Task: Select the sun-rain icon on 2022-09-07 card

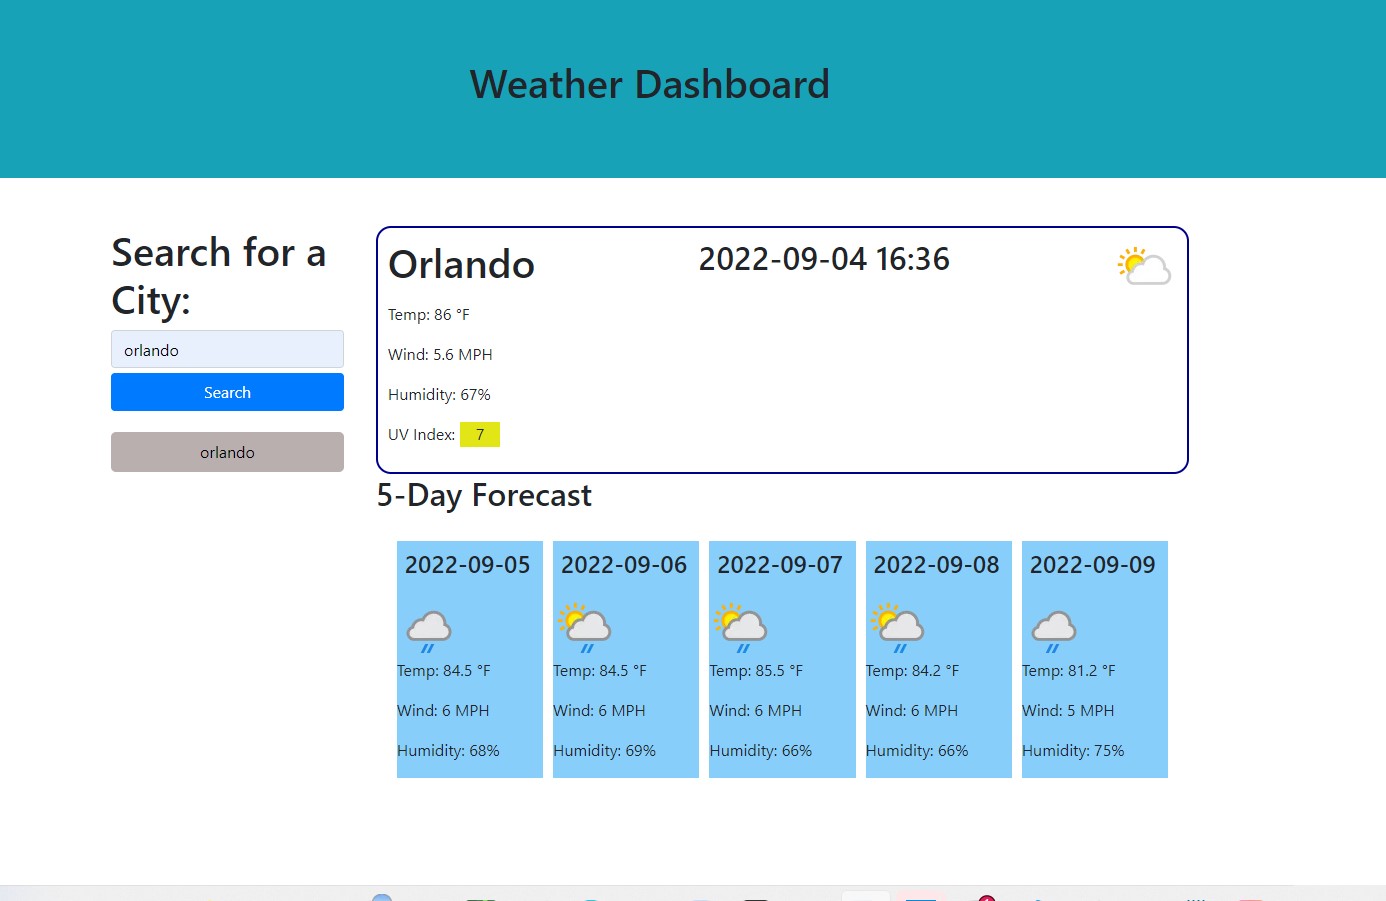Action: pyautogui.click(x=741, y=627)
